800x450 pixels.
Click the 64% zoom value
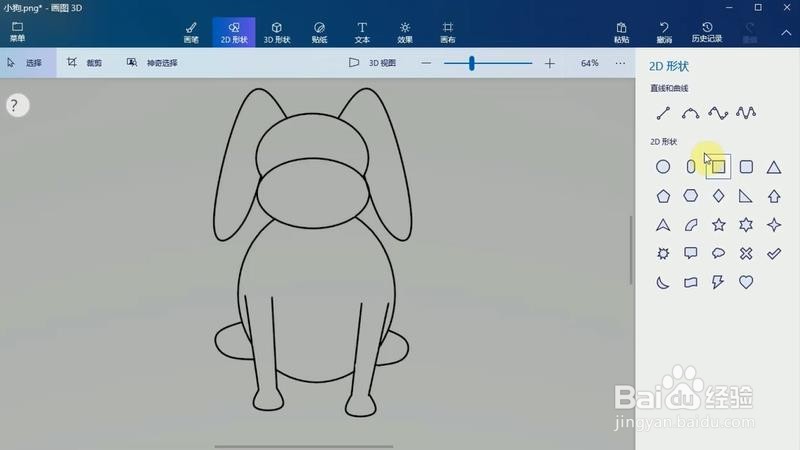[589, 63]
